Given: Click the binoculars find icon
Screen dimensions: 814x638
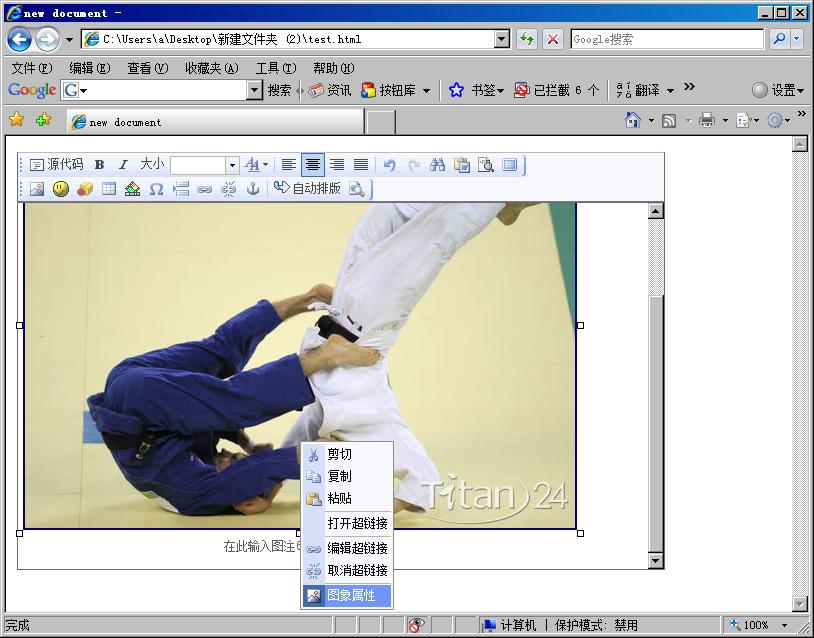Looking at the screenshot, I should tap(437, 165).
